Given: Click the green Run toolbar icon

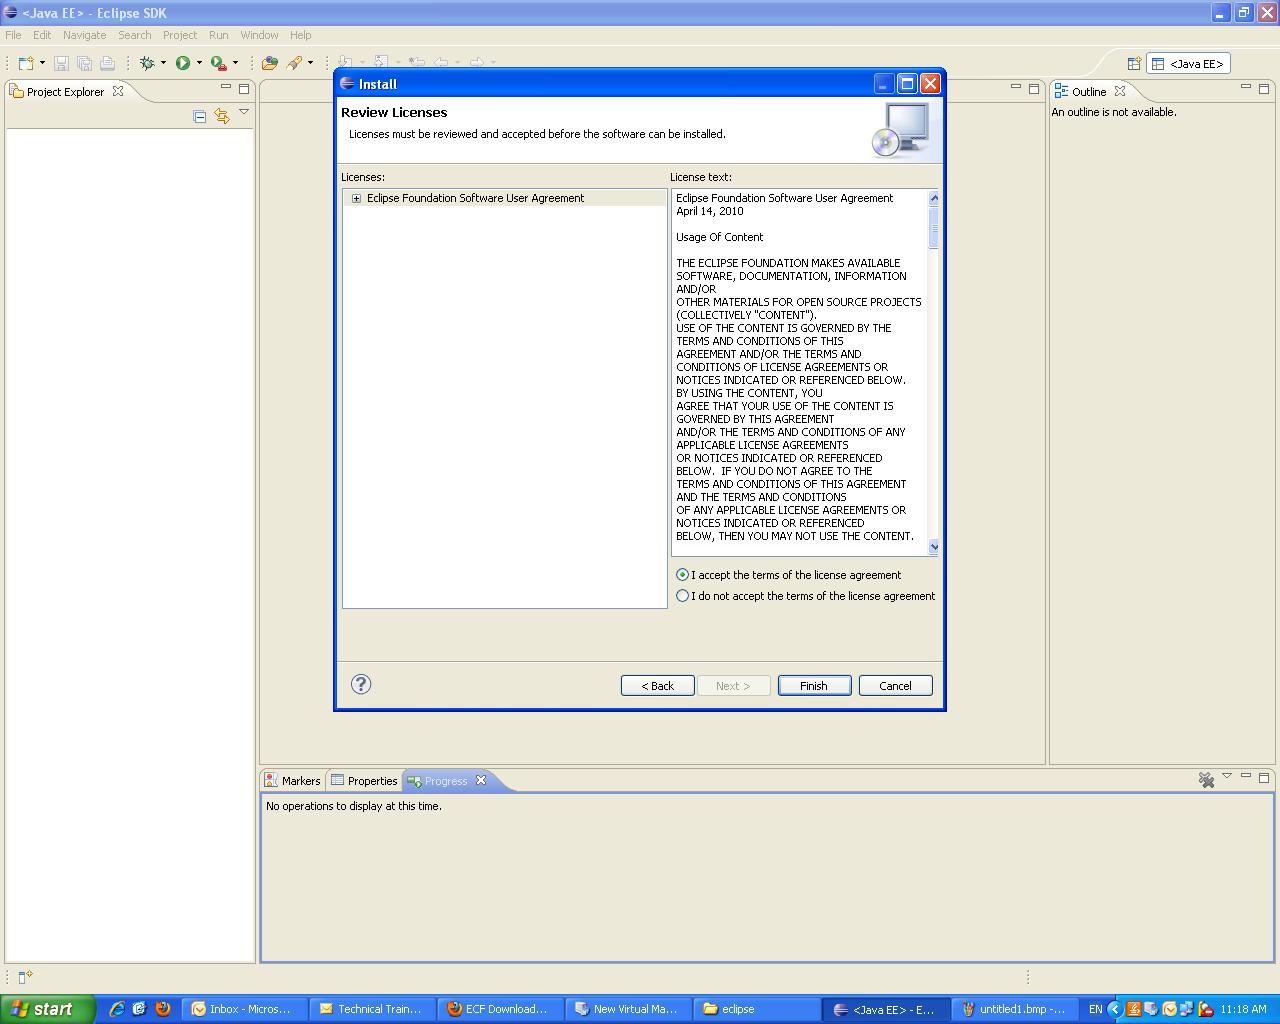Looking at the screenshot, I should (x=183, y=63).
